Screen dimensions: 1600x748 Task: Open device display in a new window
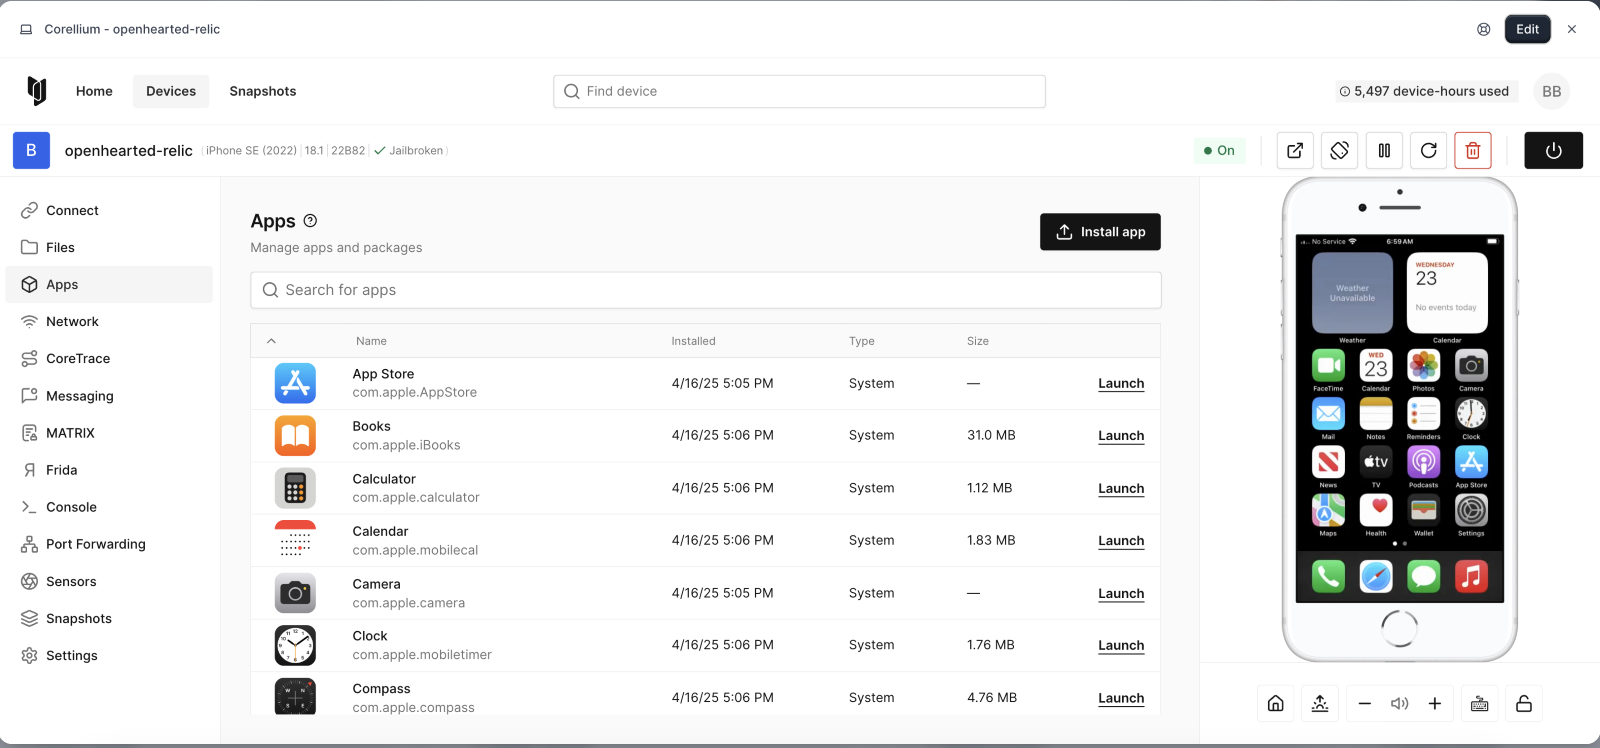1295,150
